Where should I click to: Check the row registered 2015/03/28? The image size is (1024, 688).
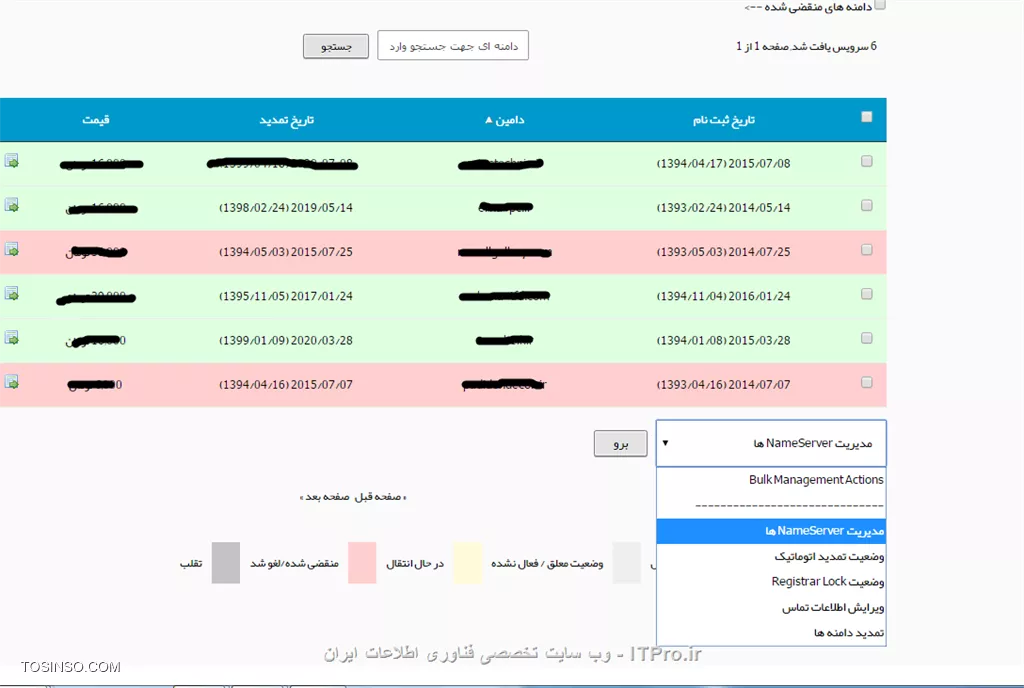pos(867,338)
